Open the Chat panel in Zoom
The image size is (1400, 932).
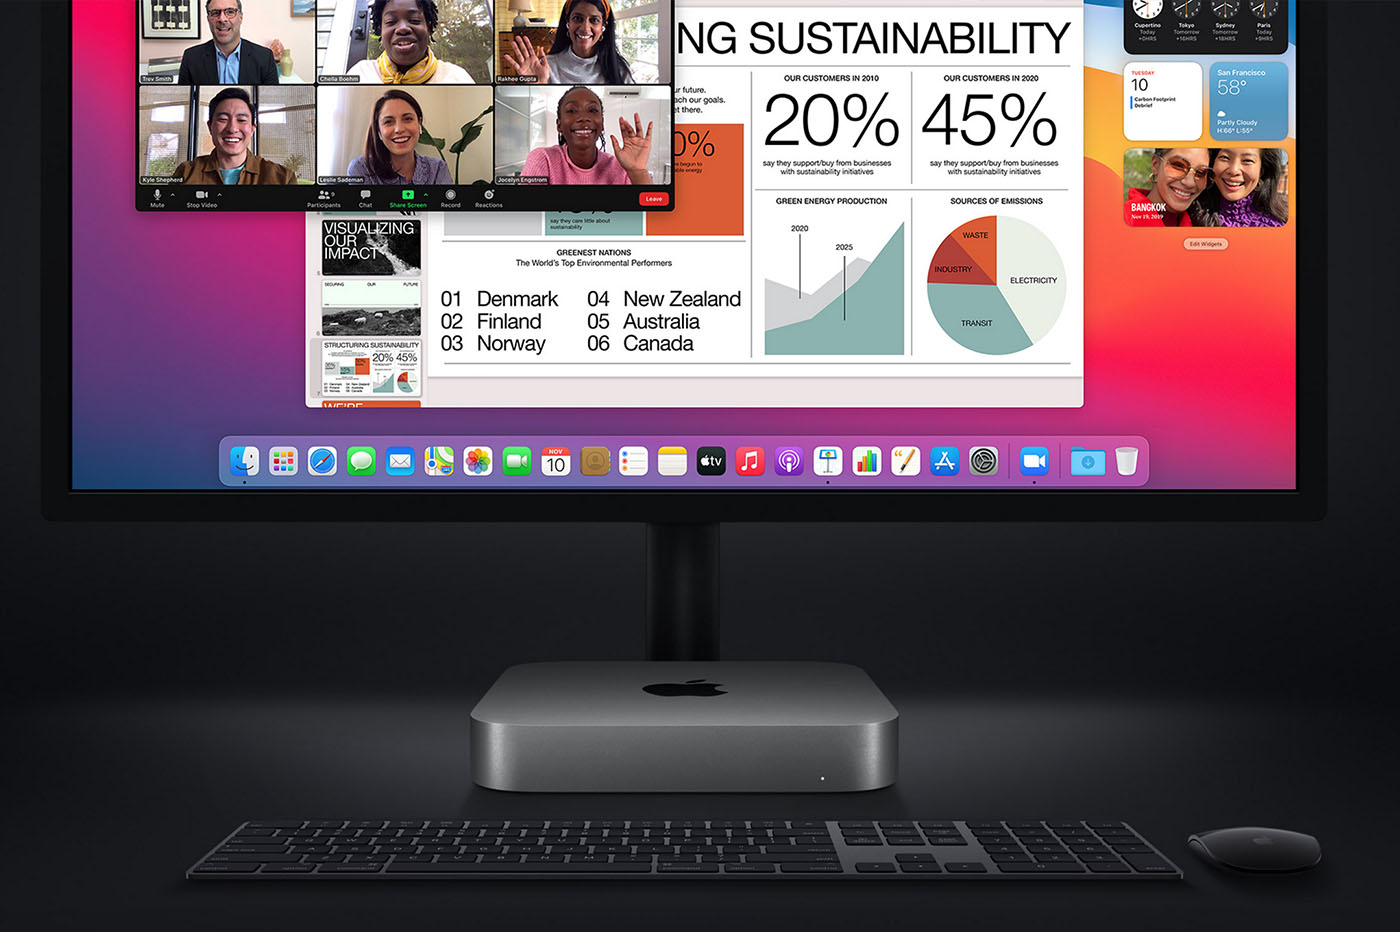pyautogui.click(x=365, y=198)
